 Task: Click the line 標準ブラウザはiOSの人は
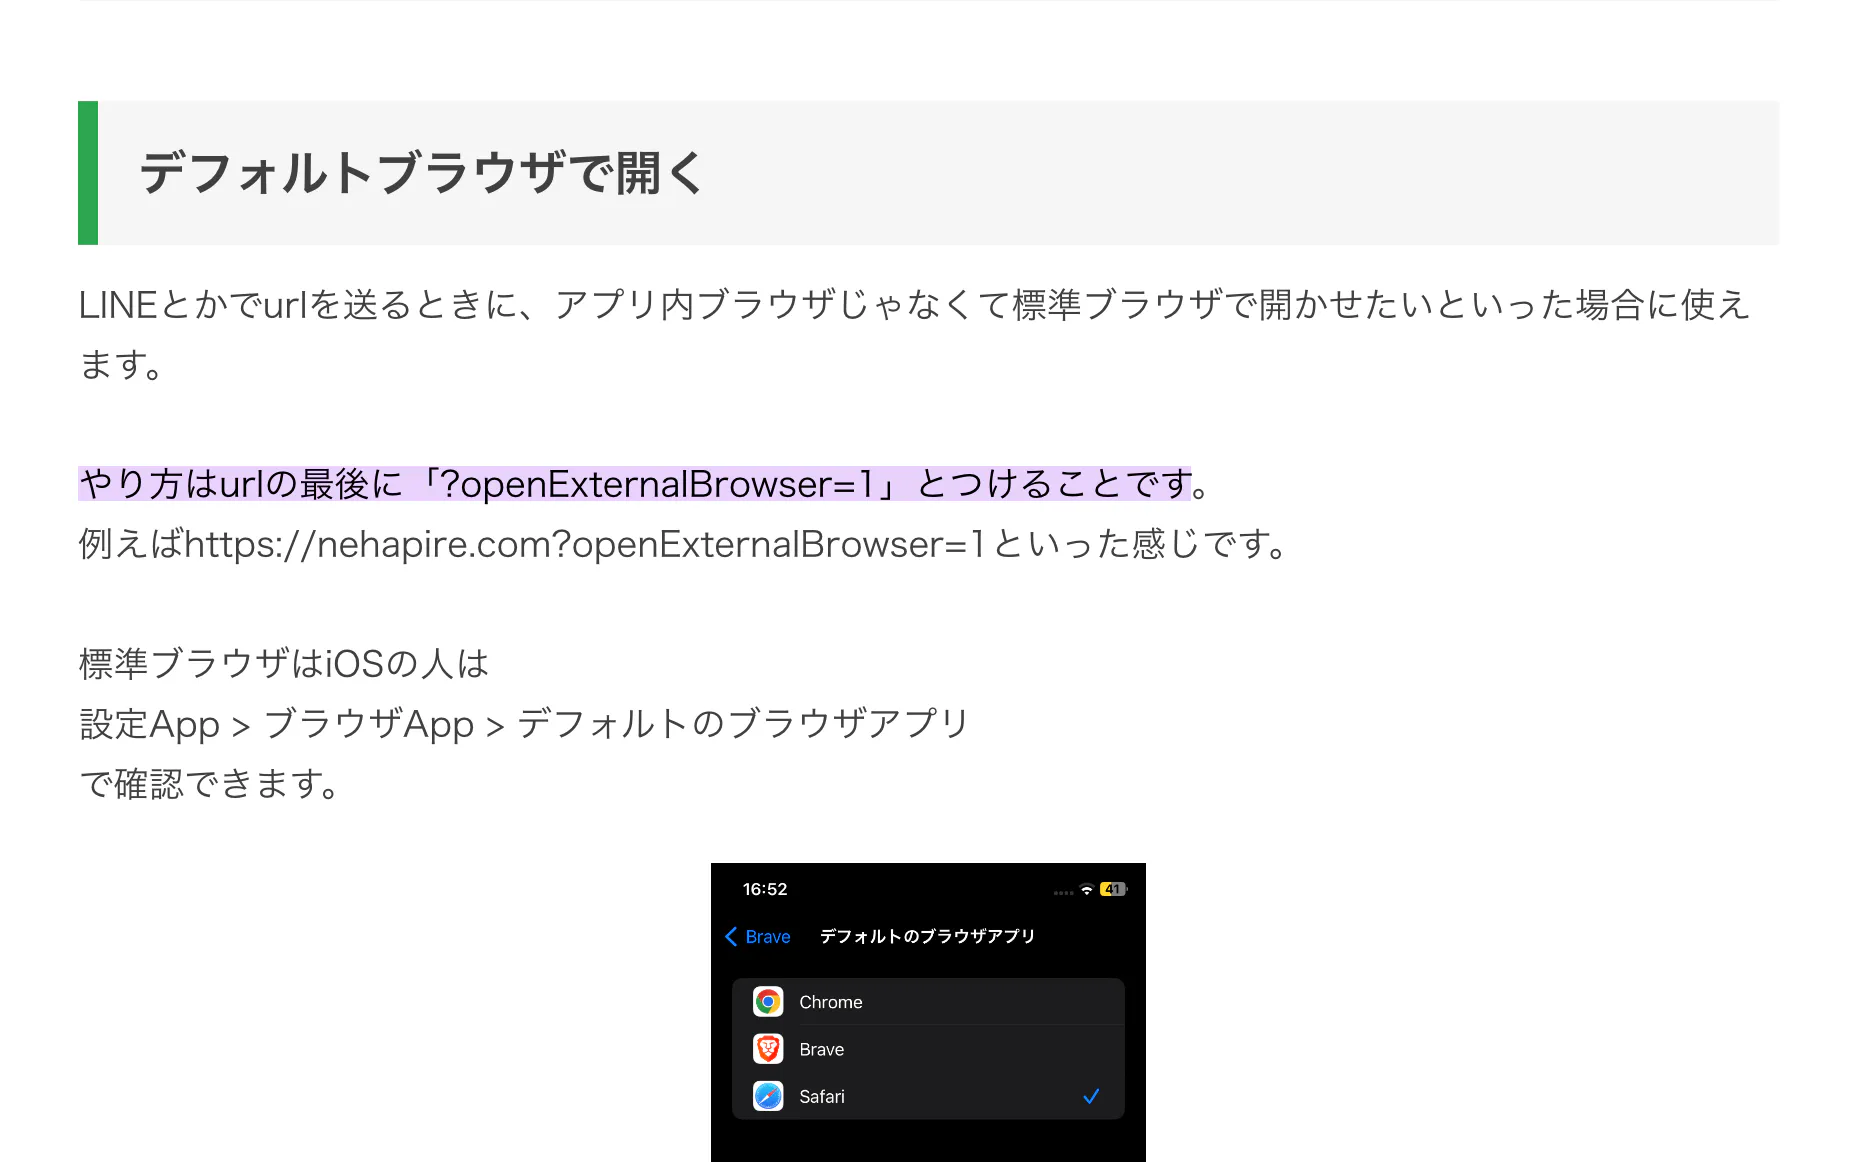click(x=284, y=664)
